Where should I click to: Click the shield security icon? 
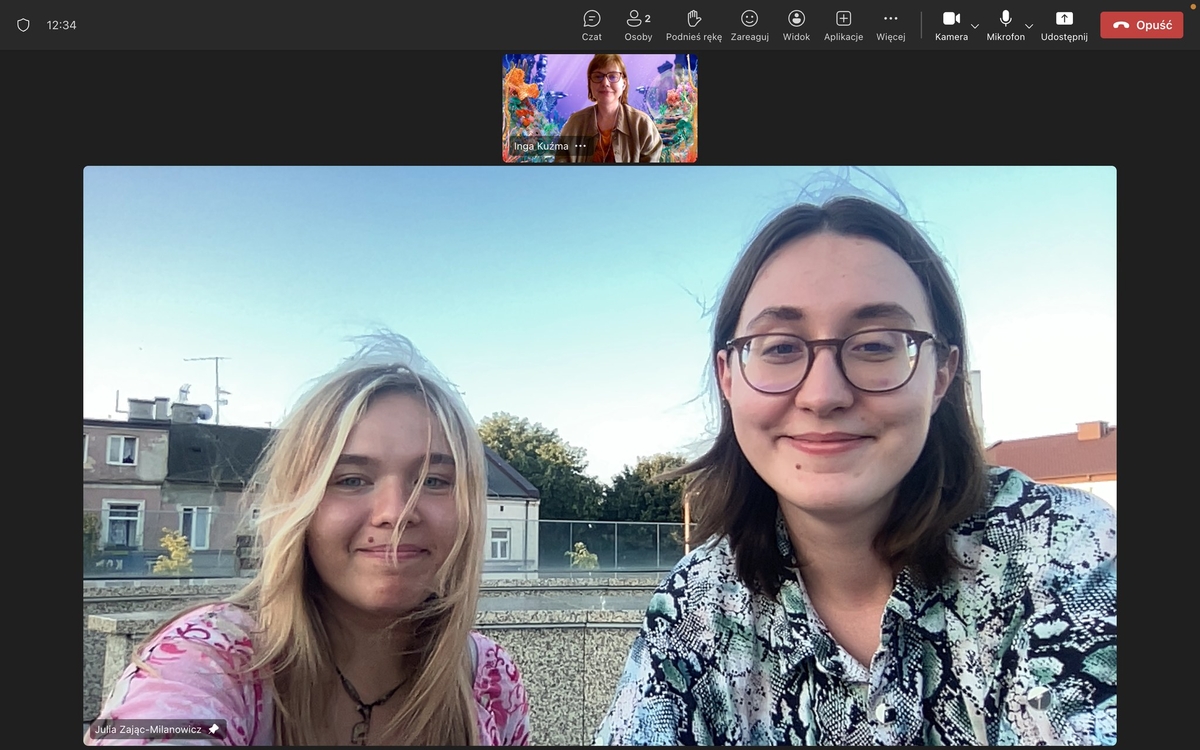point(23,25)
